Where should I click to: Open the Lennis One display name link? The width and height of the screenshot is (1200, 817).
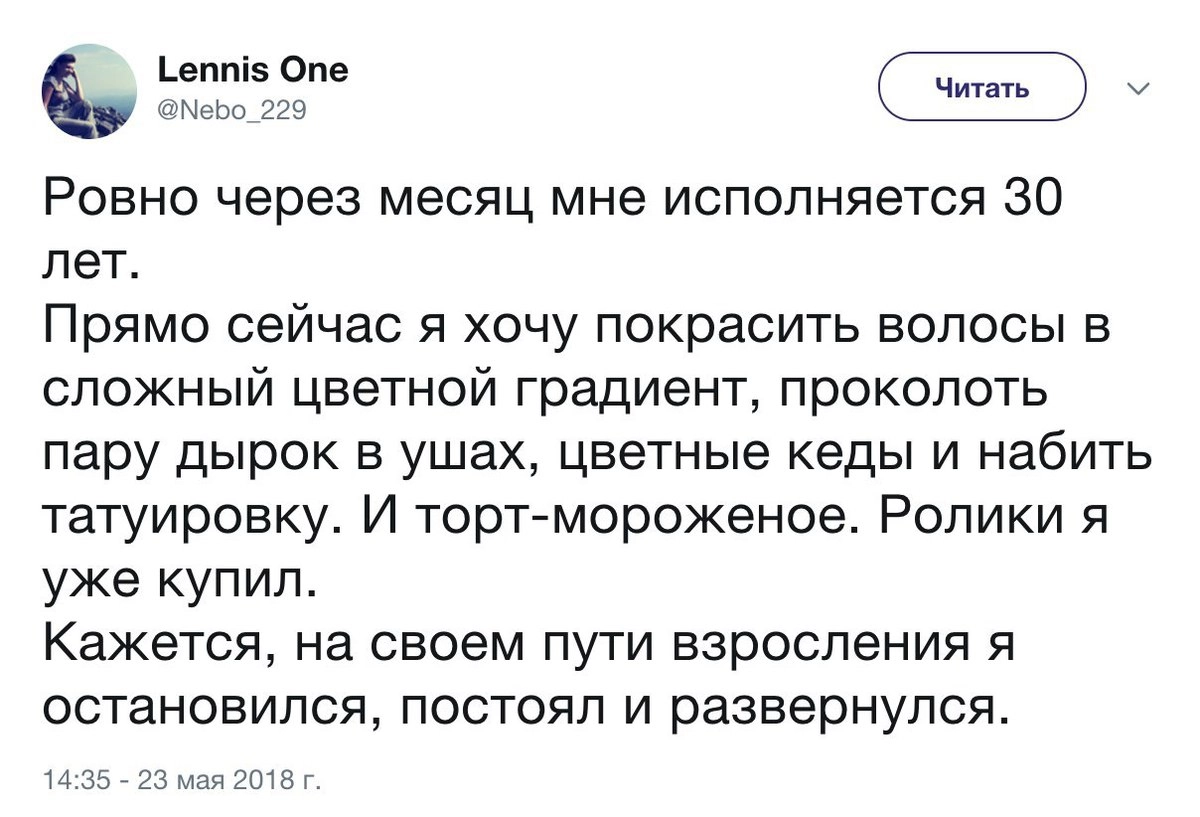pyautogui.click(x=253, y=72)
